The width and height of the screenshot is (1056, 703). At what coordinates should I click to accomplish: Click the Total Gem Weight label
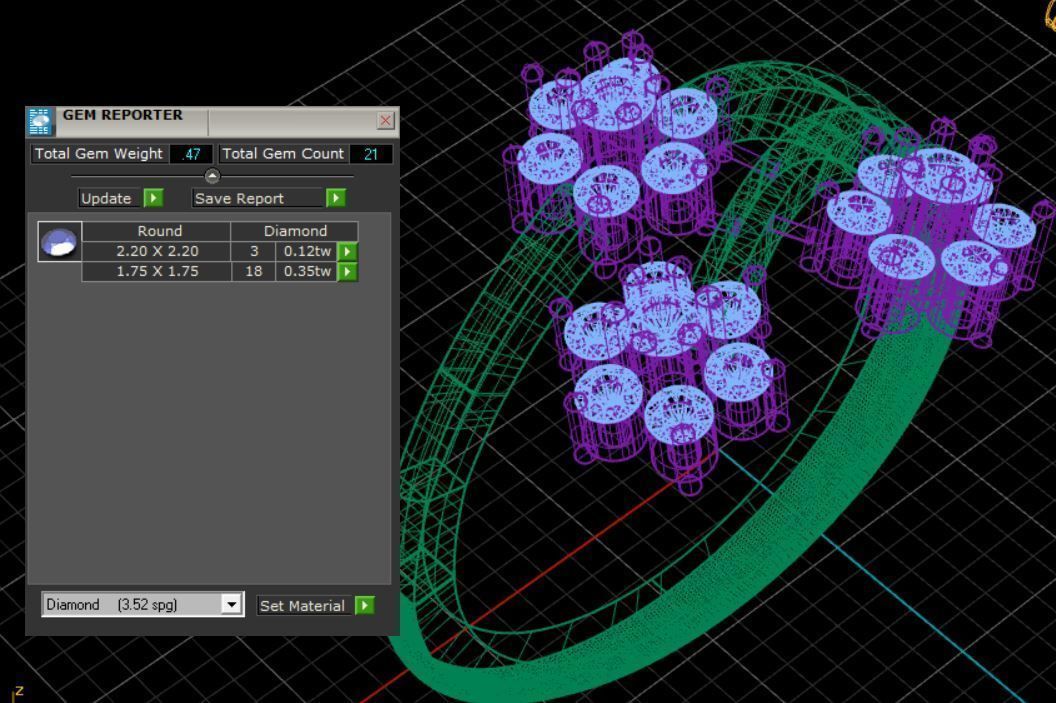[x=98, y=154]
